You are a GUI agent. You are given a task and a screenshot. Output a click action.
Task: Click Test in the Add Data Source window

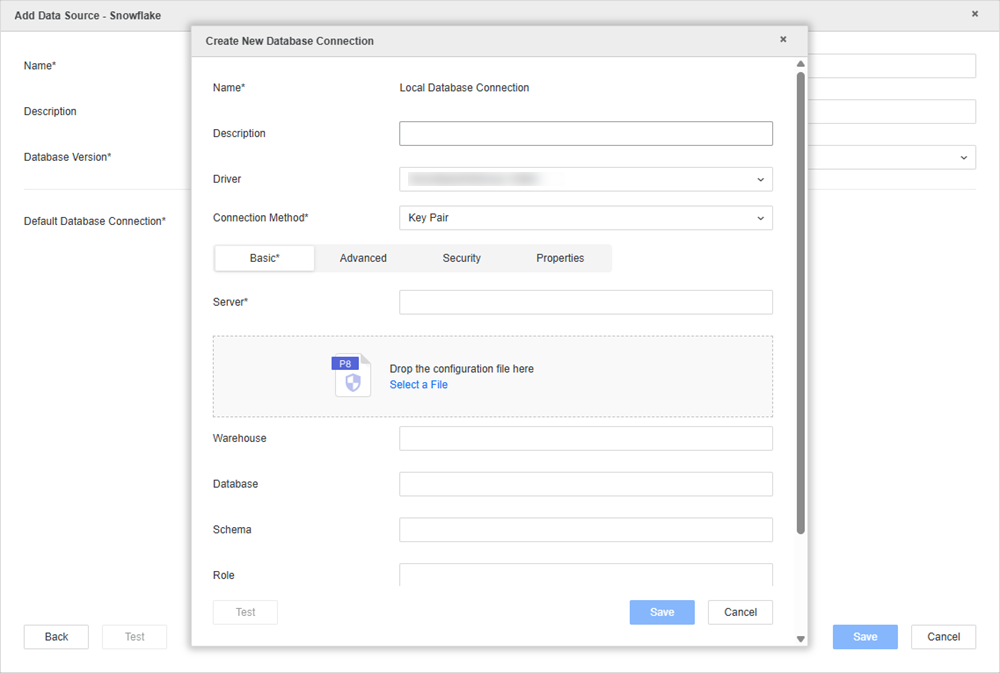click(x=135, y=637)
